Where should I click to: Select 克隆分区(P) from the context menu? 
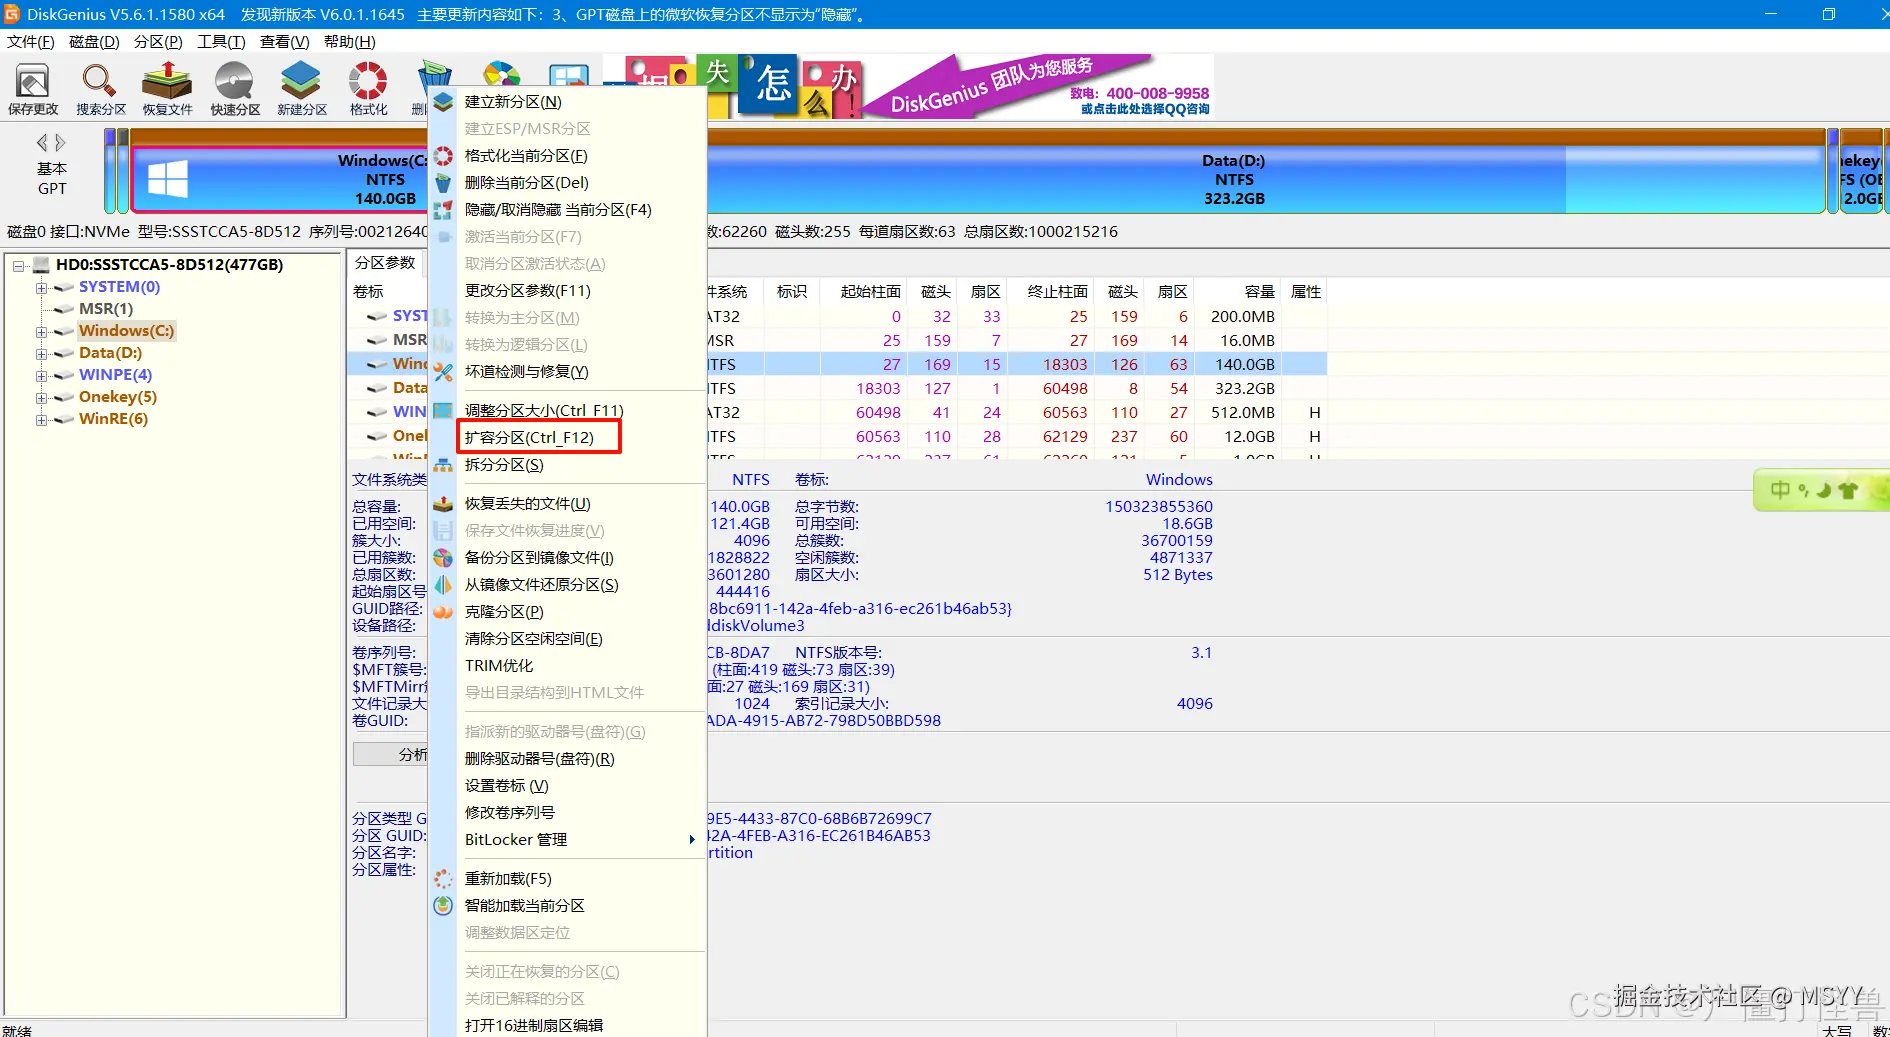[504, 612]
